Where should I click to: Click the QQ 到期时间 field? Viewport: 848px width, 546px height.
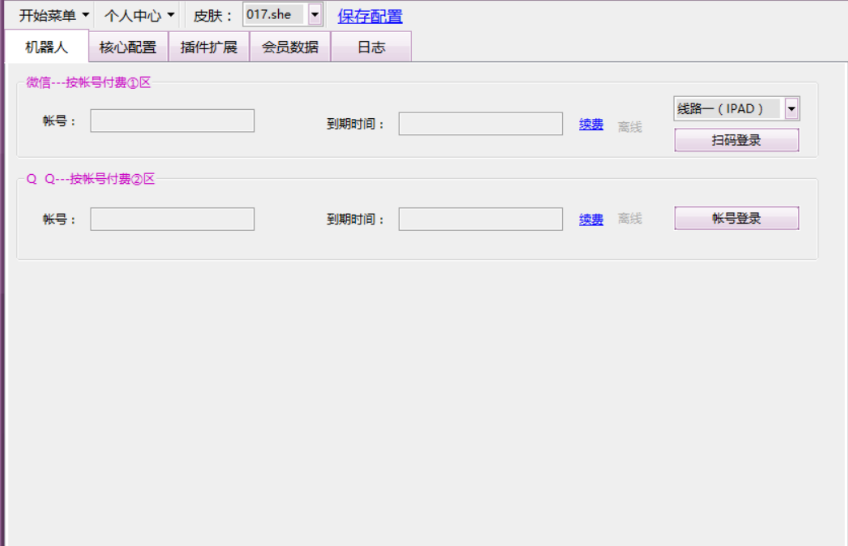click(480, 219)
